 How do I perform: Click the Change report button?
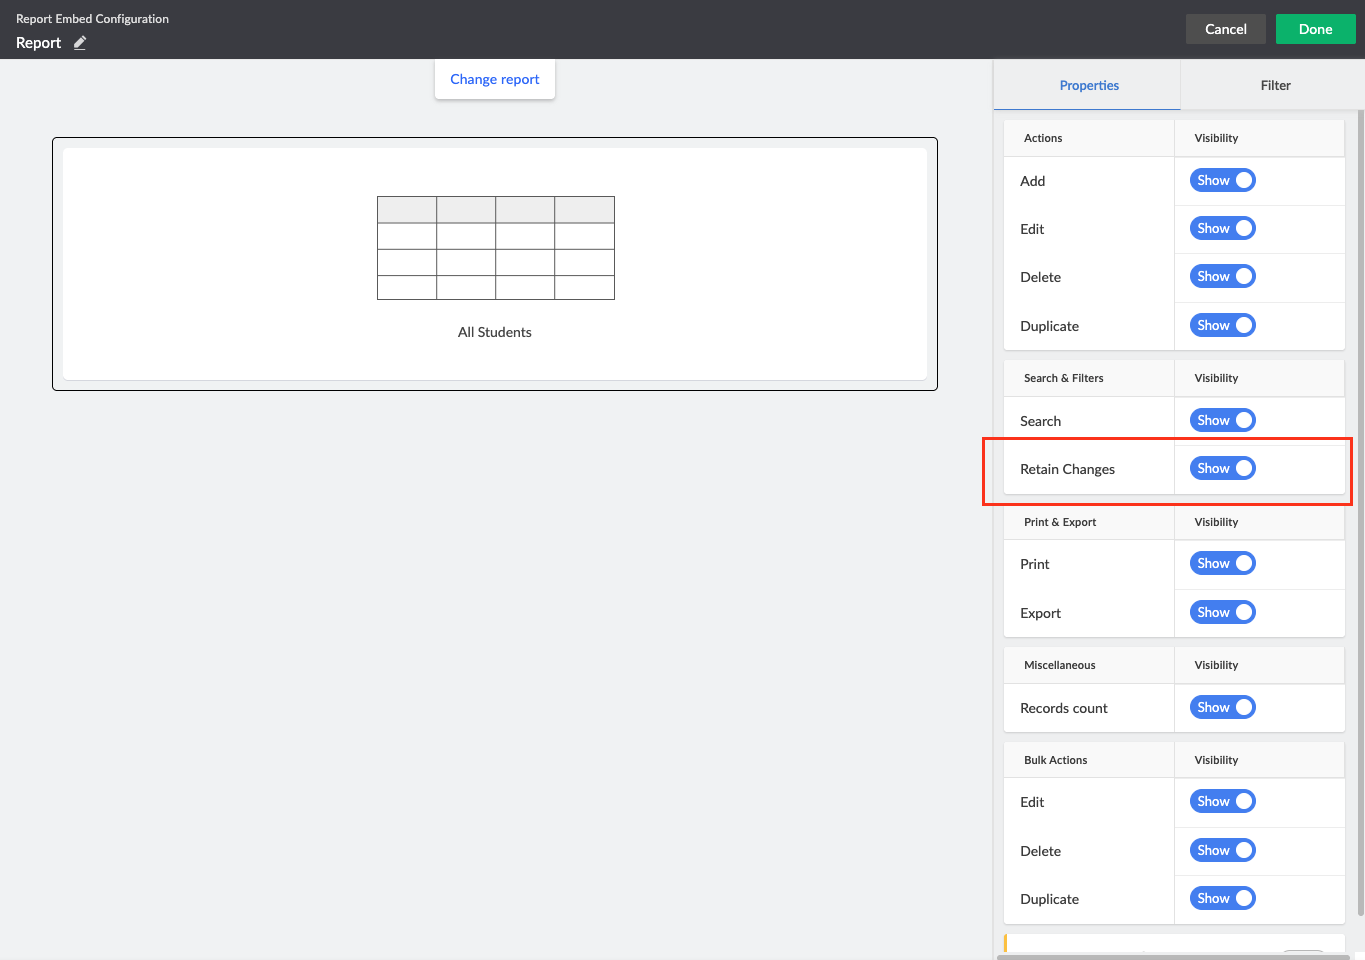(x=494, y=79)
